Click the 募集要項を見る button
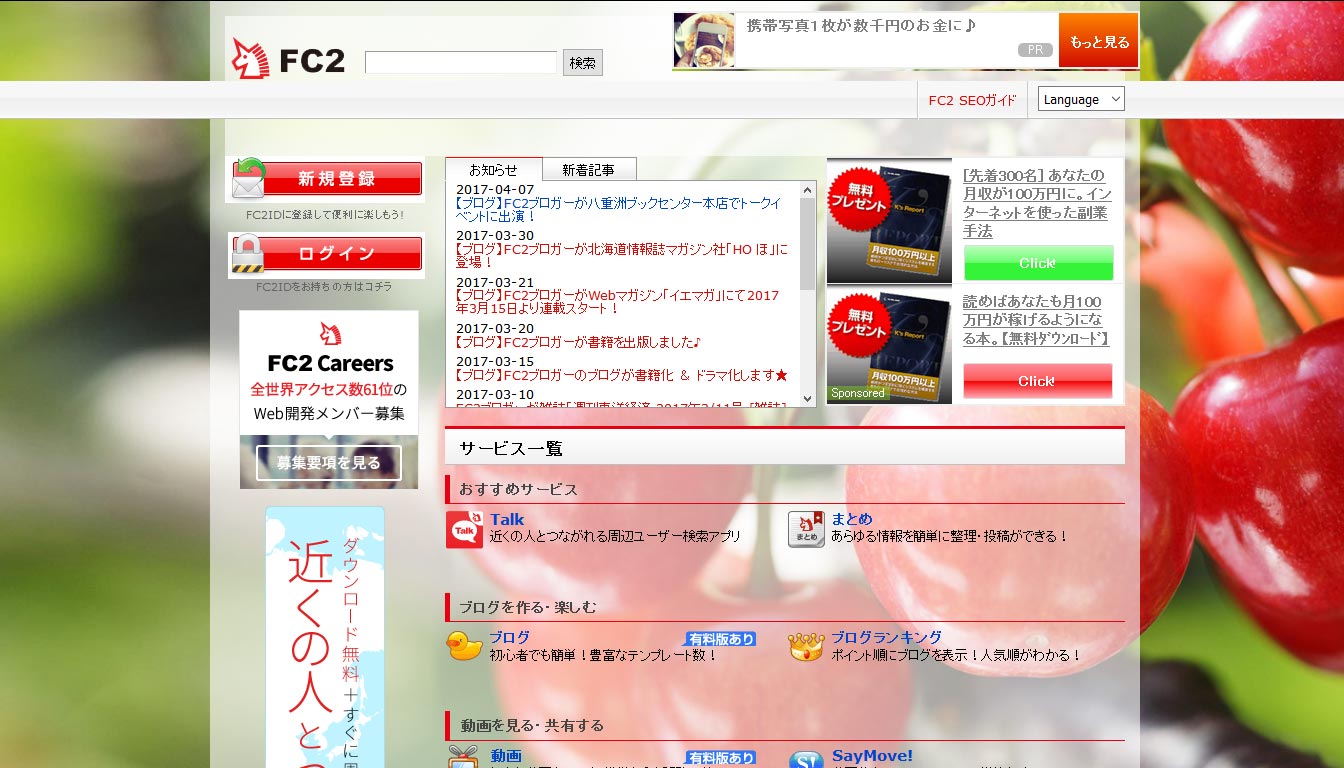 tap(329, 463)
